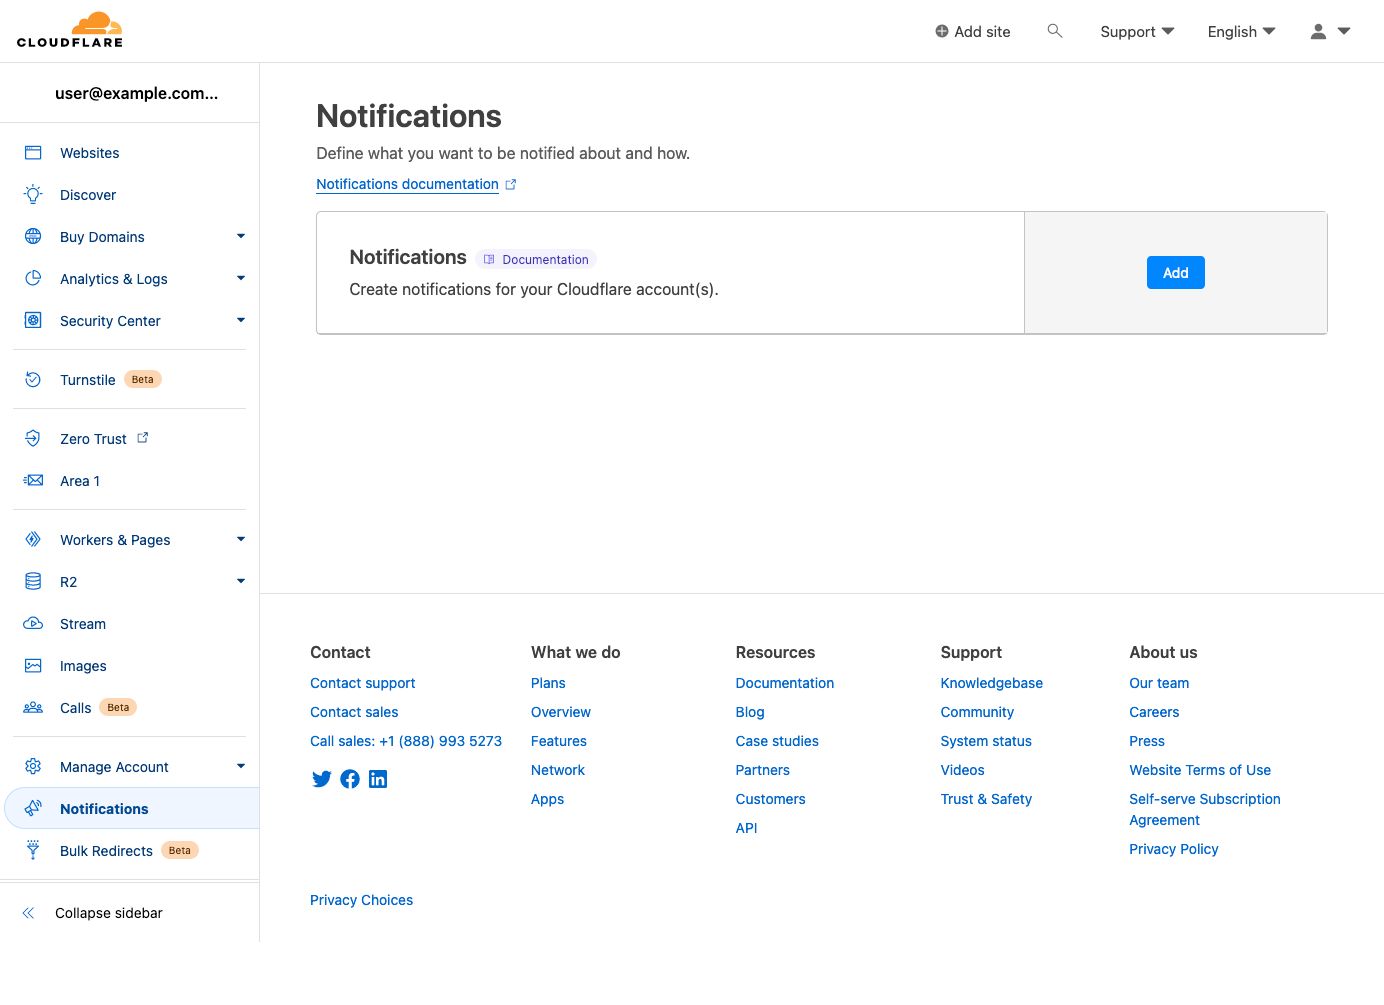
Task: Open the Trust & Safety footer link
Action: point(986,799)
